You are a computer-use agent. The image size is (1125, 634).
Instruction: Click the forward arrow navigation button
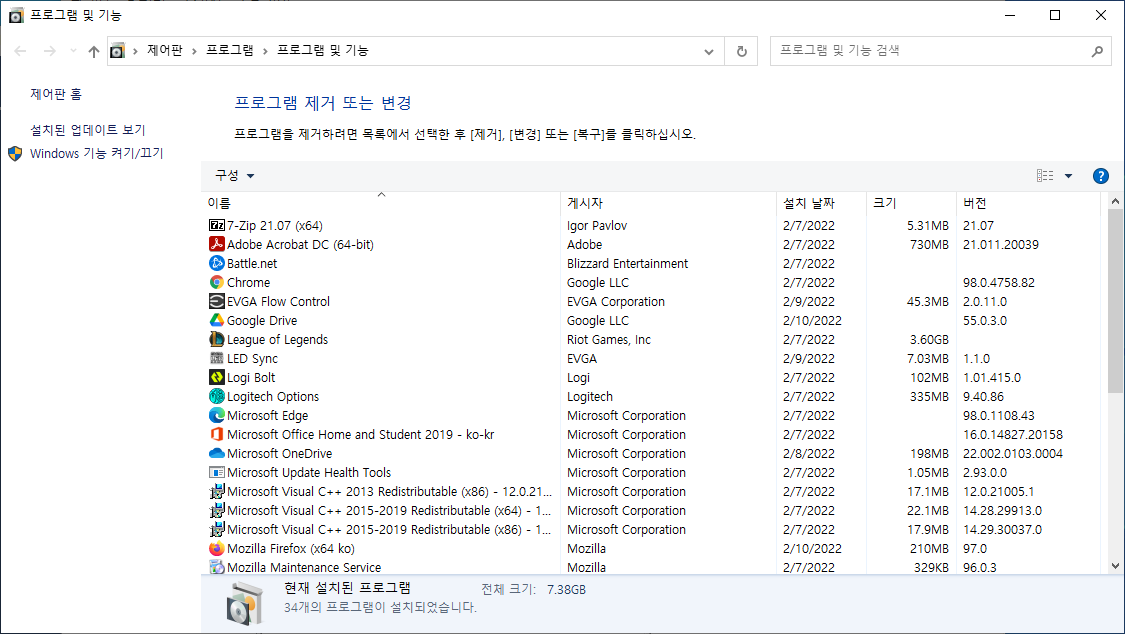click(50, 51)
